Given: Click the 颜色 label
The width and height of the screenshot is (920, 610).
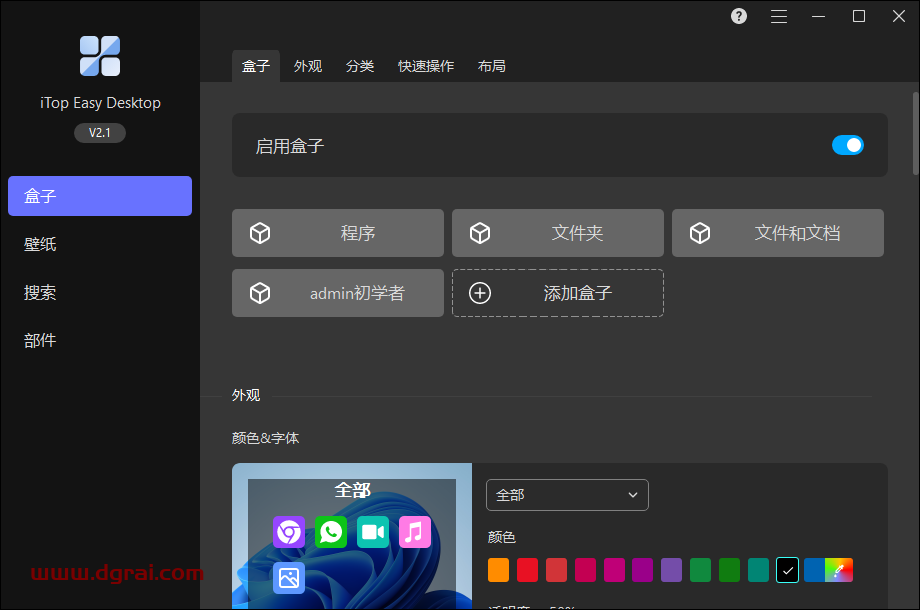Looking at the screenshot, I should tap(502, 537).
